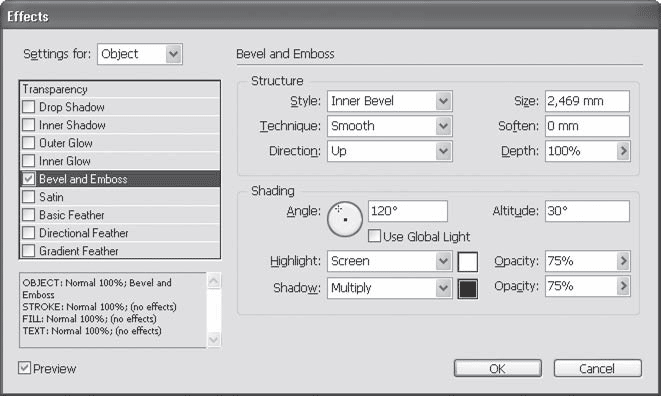Viewport: 661px width, 396px height.
Task: Click scroll down arrow in effects summary
Action: pos(214,339)
